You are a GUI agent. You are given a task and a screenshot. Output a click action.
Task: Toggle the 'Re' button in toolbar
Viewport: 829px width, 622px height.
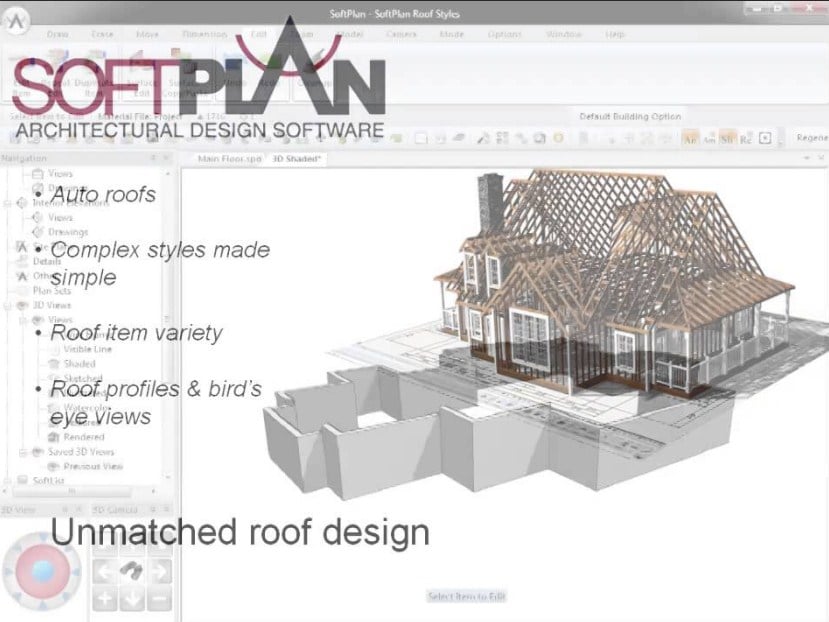[745, 139]
